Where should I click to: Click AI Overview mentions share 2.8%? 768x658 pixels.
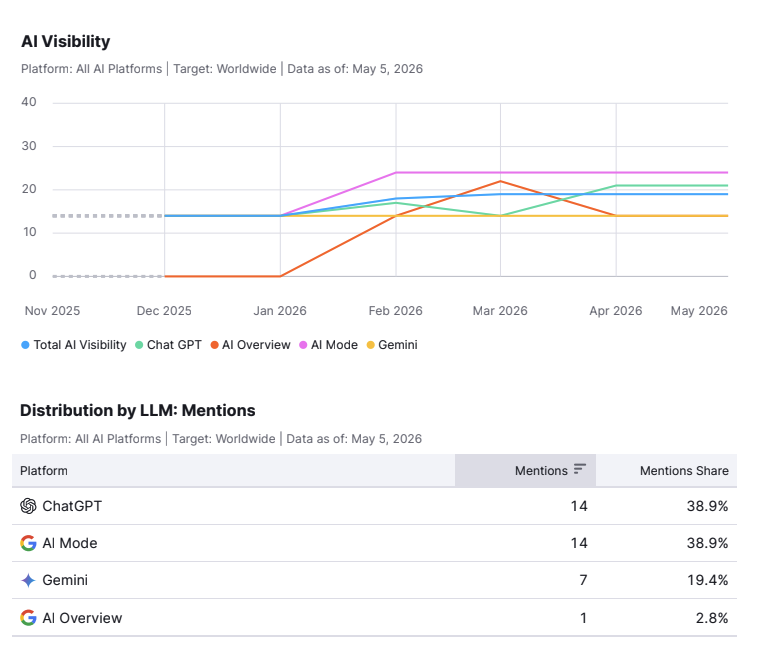(712, 618)
